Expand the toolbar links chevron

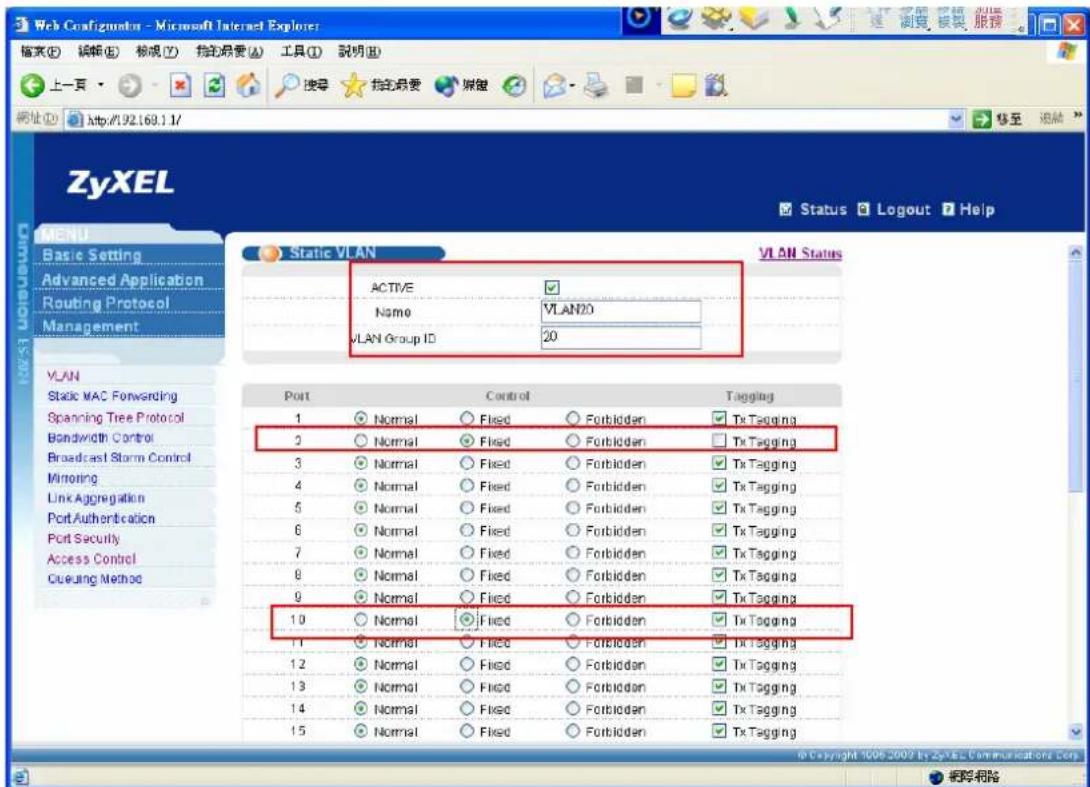pos(1077,116)
